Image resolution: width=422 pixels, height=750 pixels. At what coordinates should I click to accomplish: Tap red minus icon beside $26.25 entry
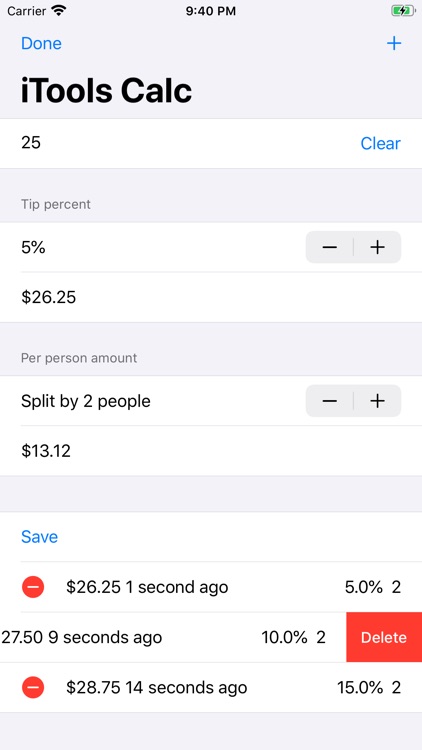coord(33,587)
